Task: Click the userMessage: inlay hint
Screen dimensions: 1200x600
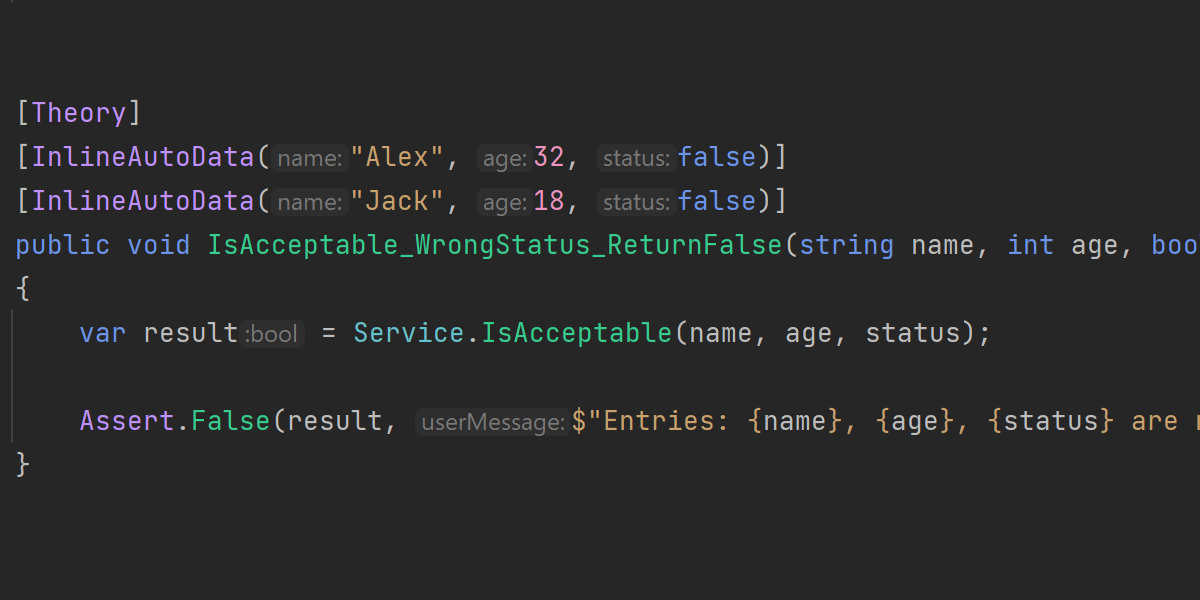Action: (x=493, y=422)
